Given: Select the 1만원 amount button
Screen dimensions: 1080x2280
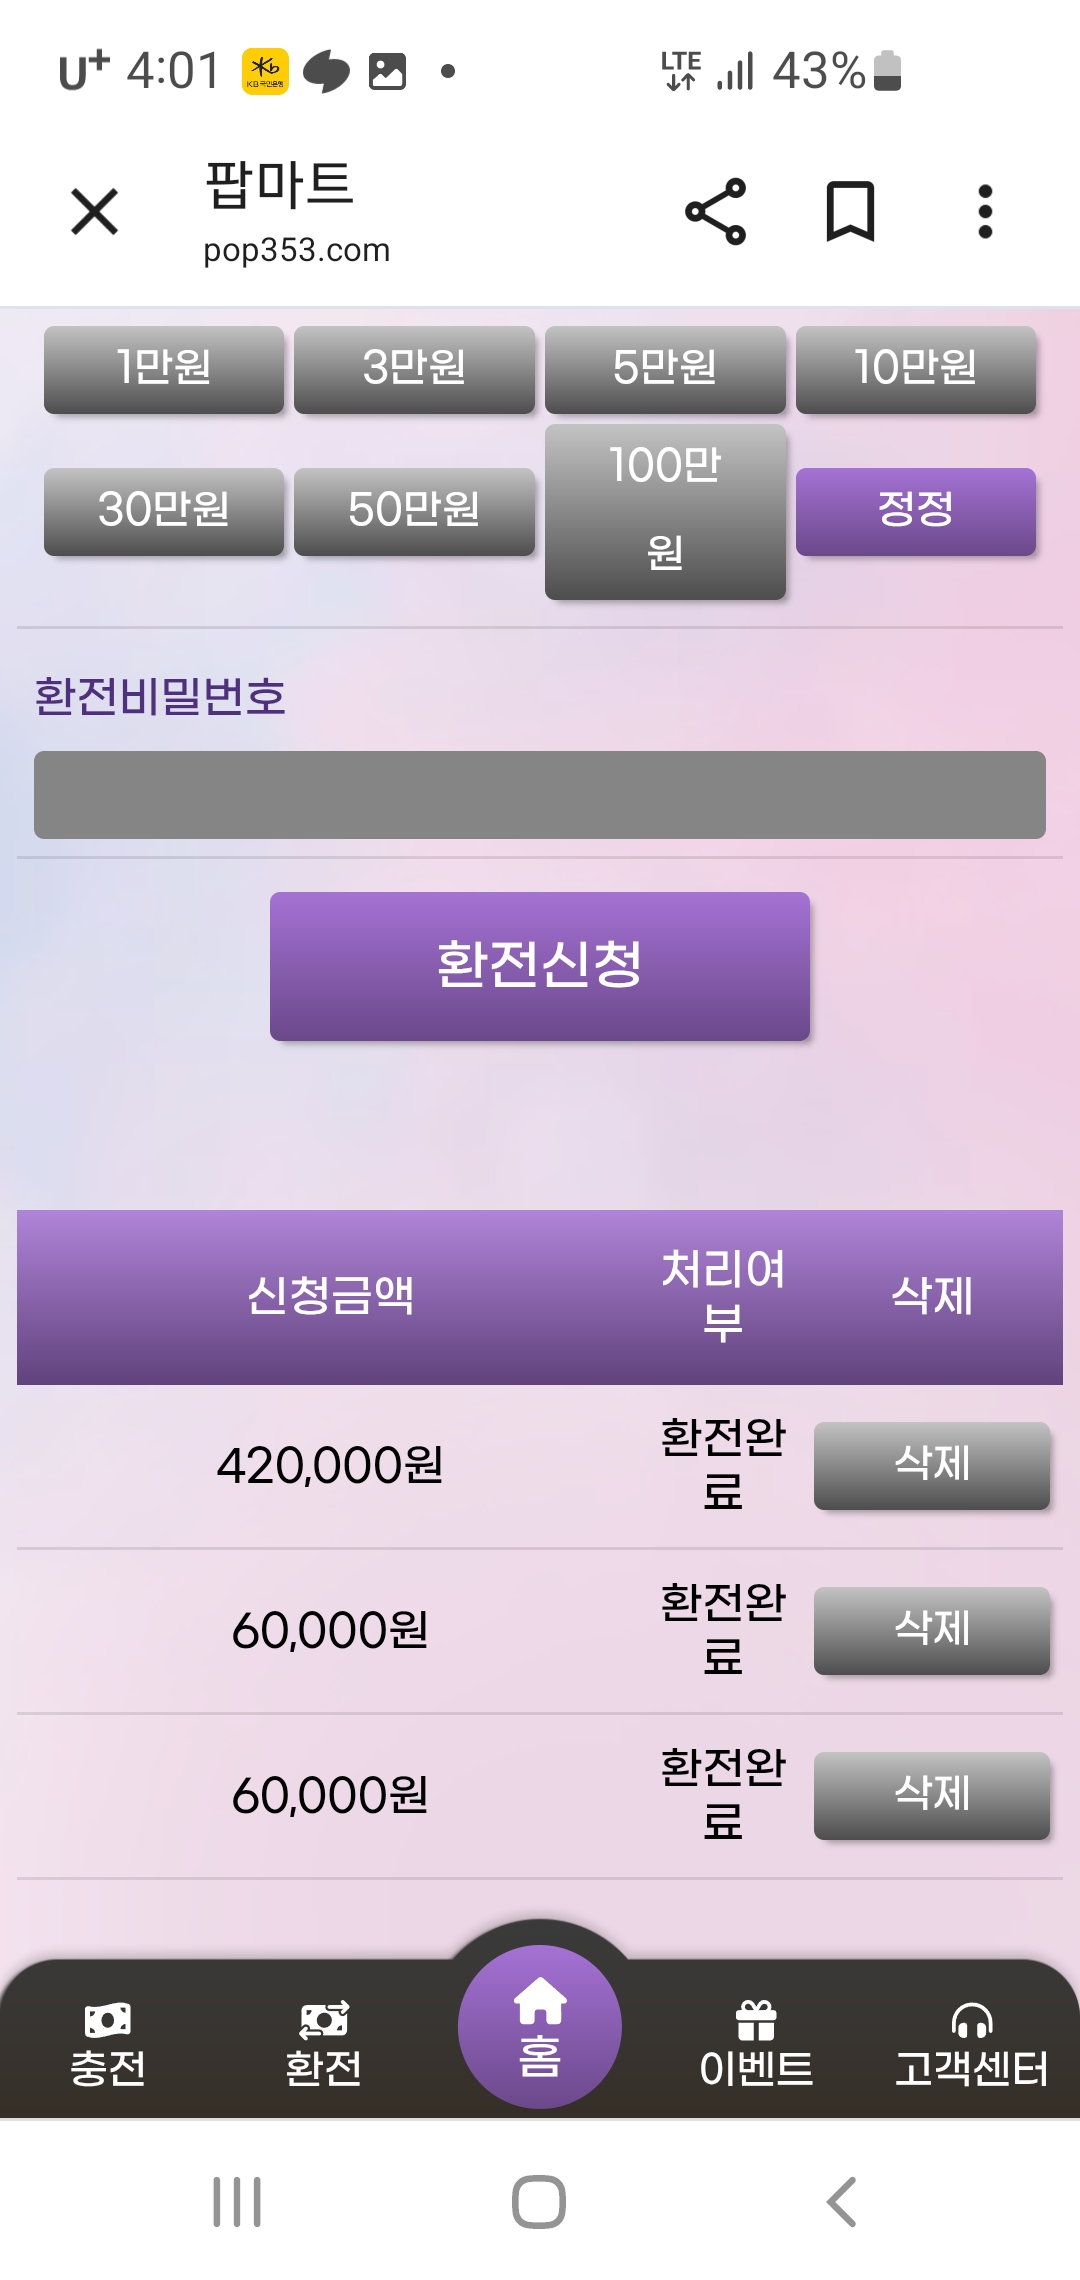Looking at the screenshot, I should coord(164,369).
